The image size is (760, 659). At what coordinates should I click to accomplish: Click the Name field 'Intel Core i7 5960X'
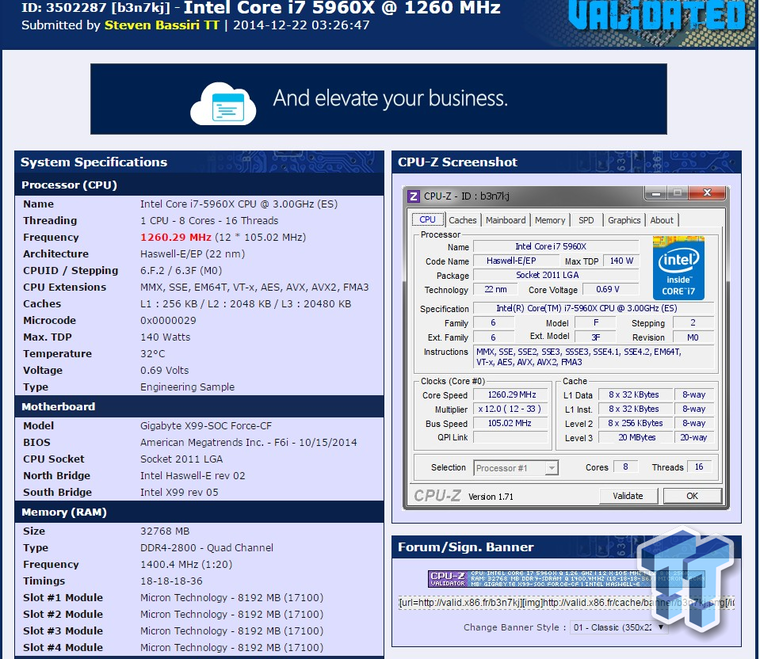556,246
